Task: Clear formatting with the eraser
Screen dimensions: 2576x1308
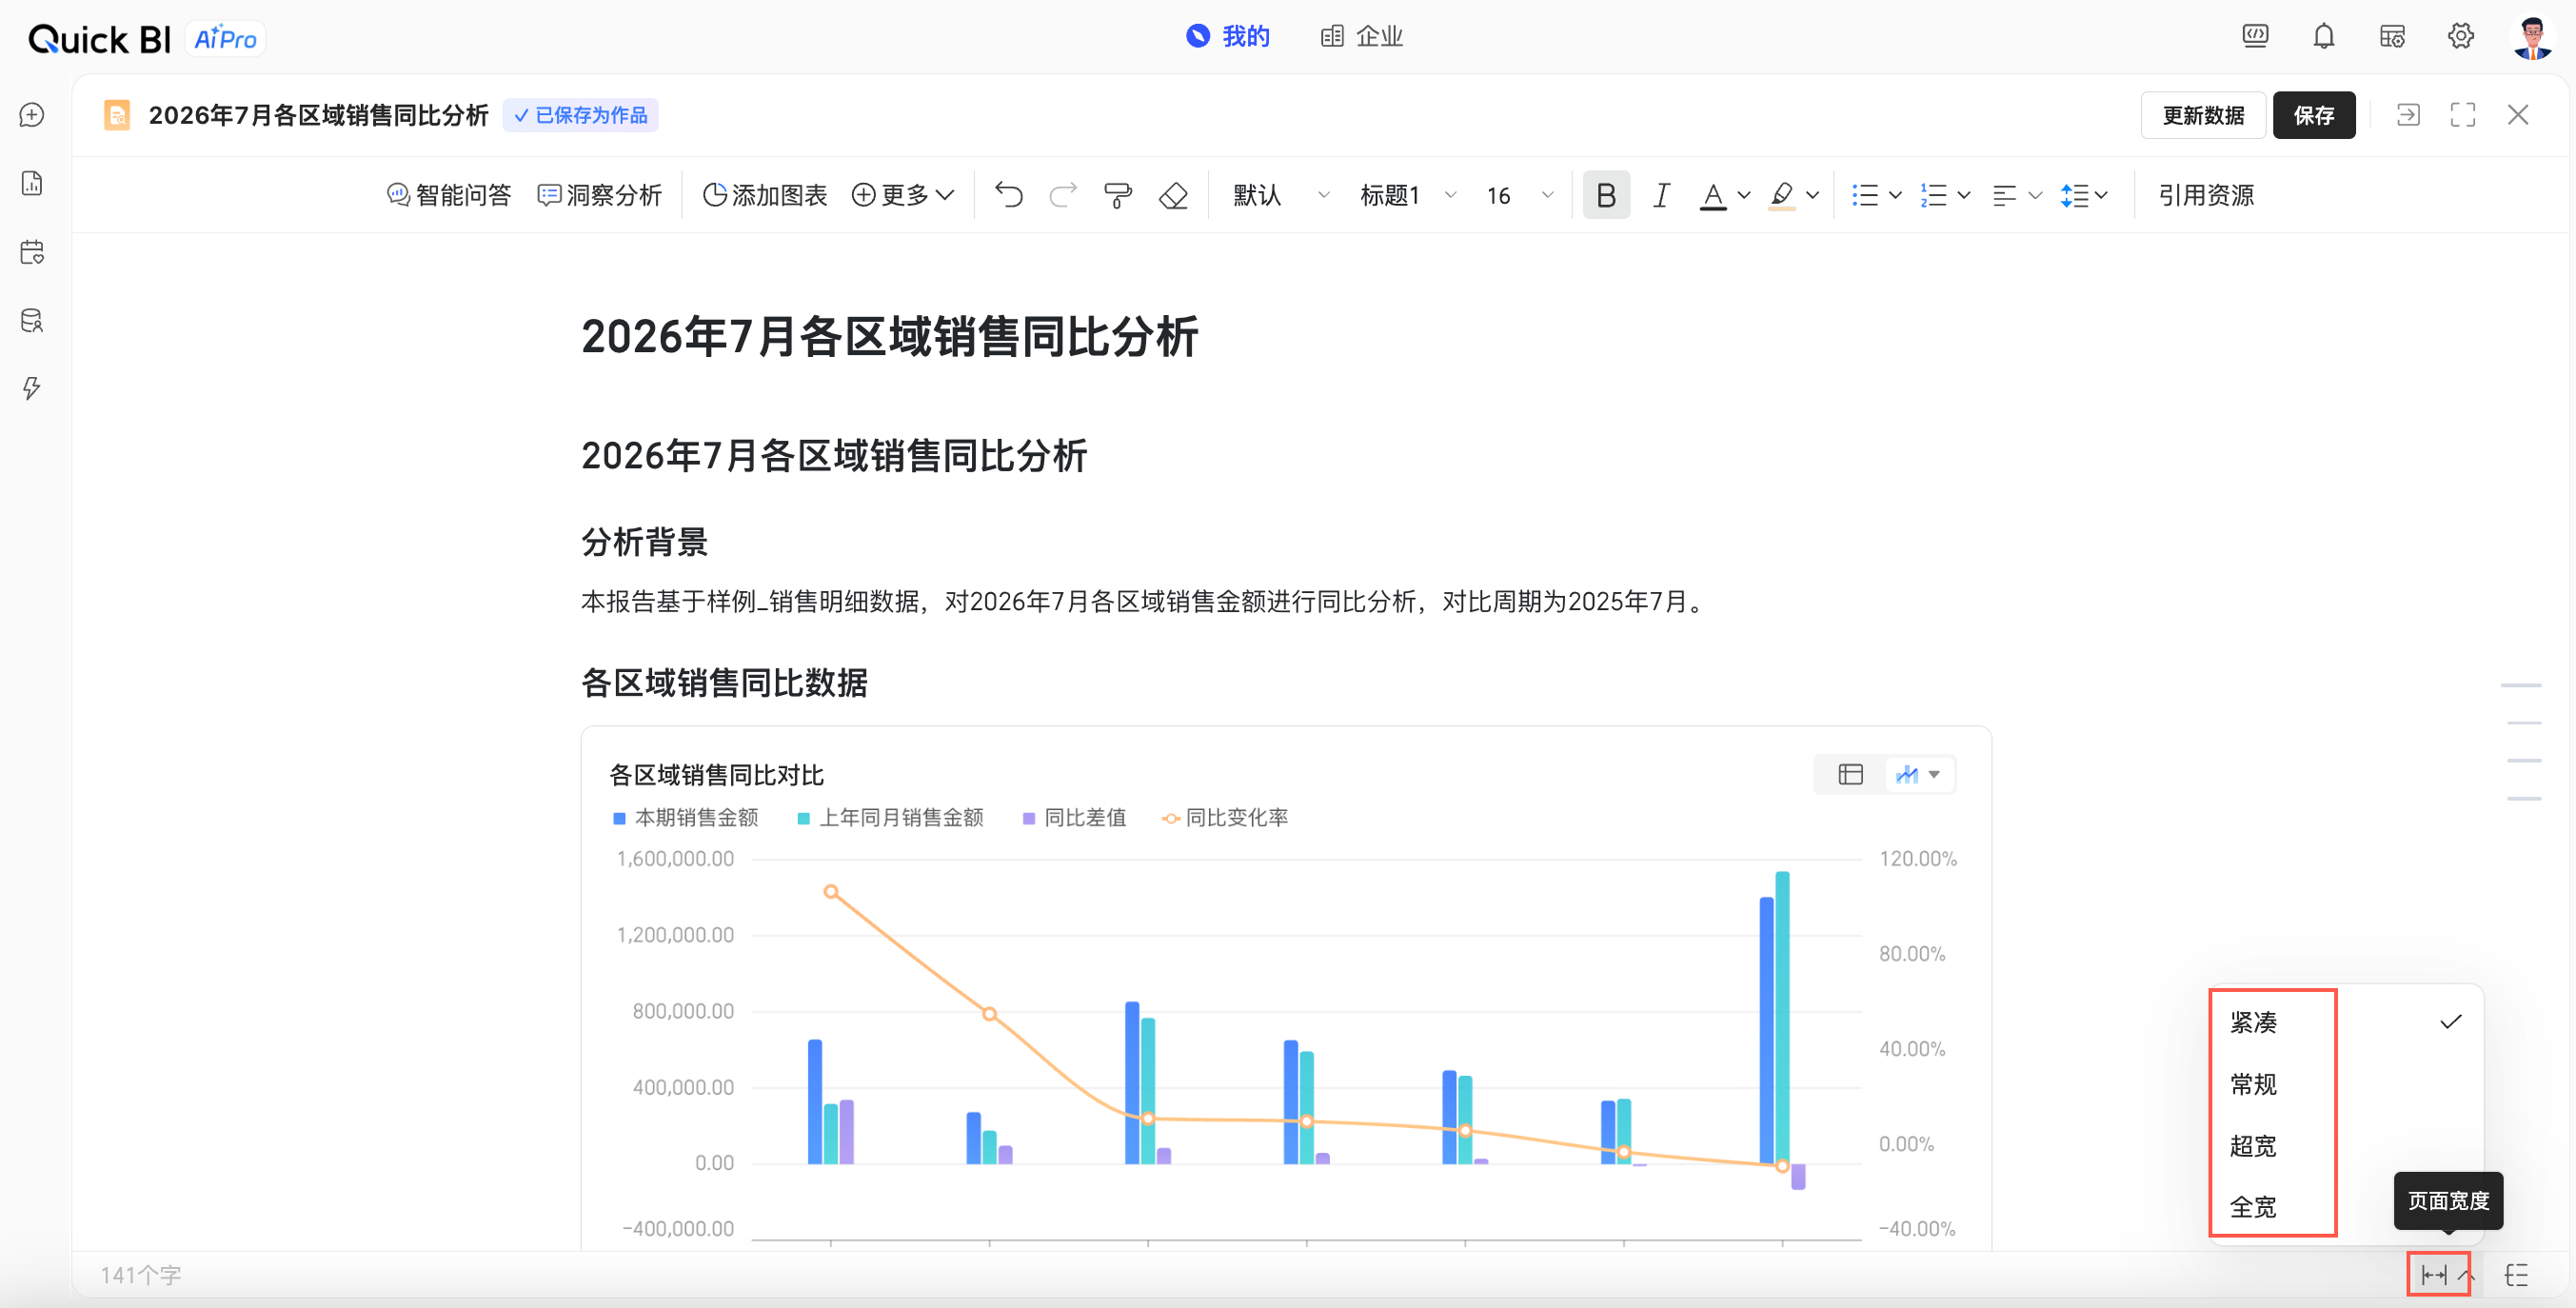Action: [x=1173, y=195]
